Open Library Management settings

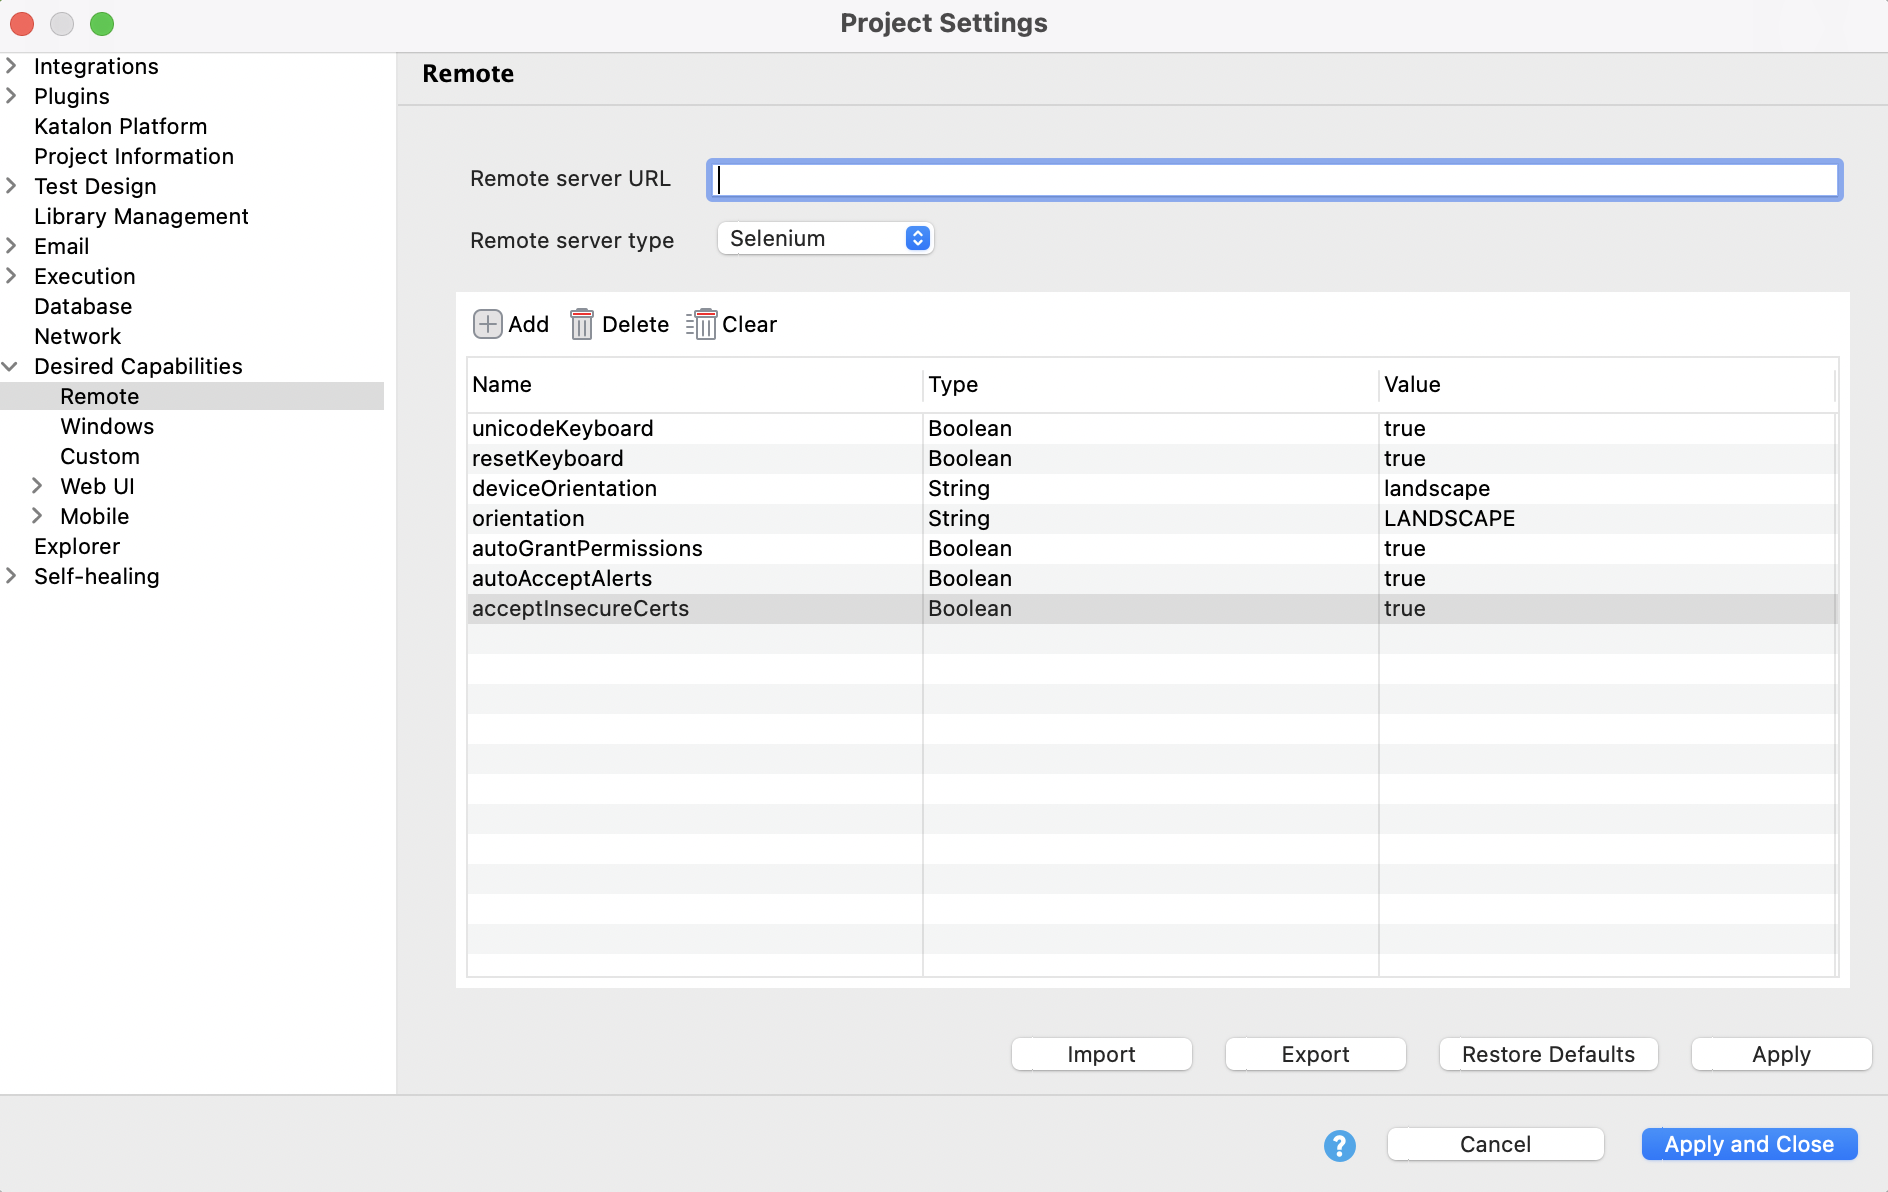141,216
